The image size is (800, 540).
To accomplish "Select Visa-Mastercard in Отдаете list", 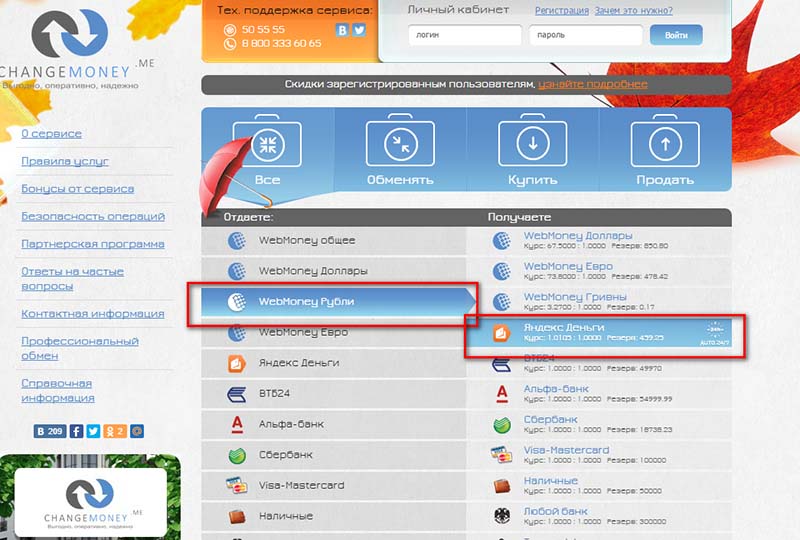I will [x=334, y=485].
